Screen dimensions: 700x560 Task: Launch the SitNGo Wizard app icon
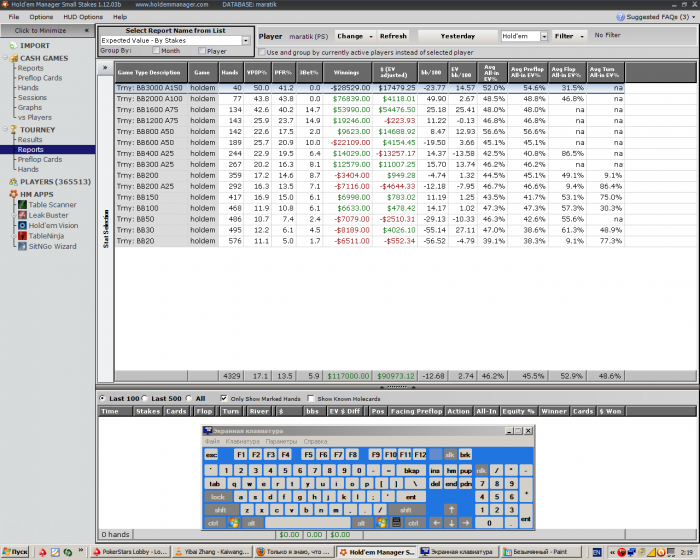(22, 246)
